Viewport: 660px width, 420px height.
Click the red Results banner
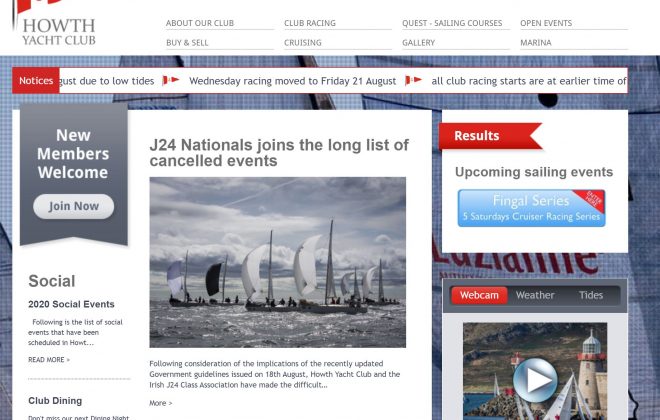pos(490,136)
